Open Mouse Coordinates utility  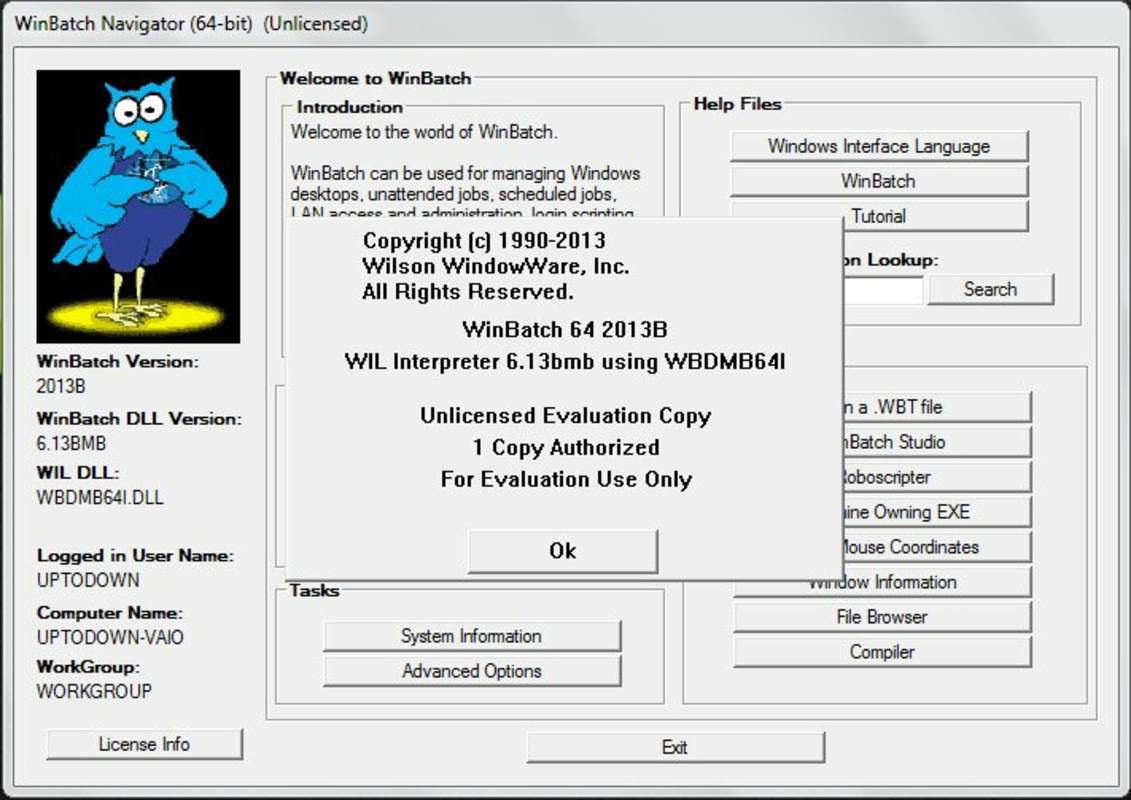pyautogui.click(x=936, y=547)
